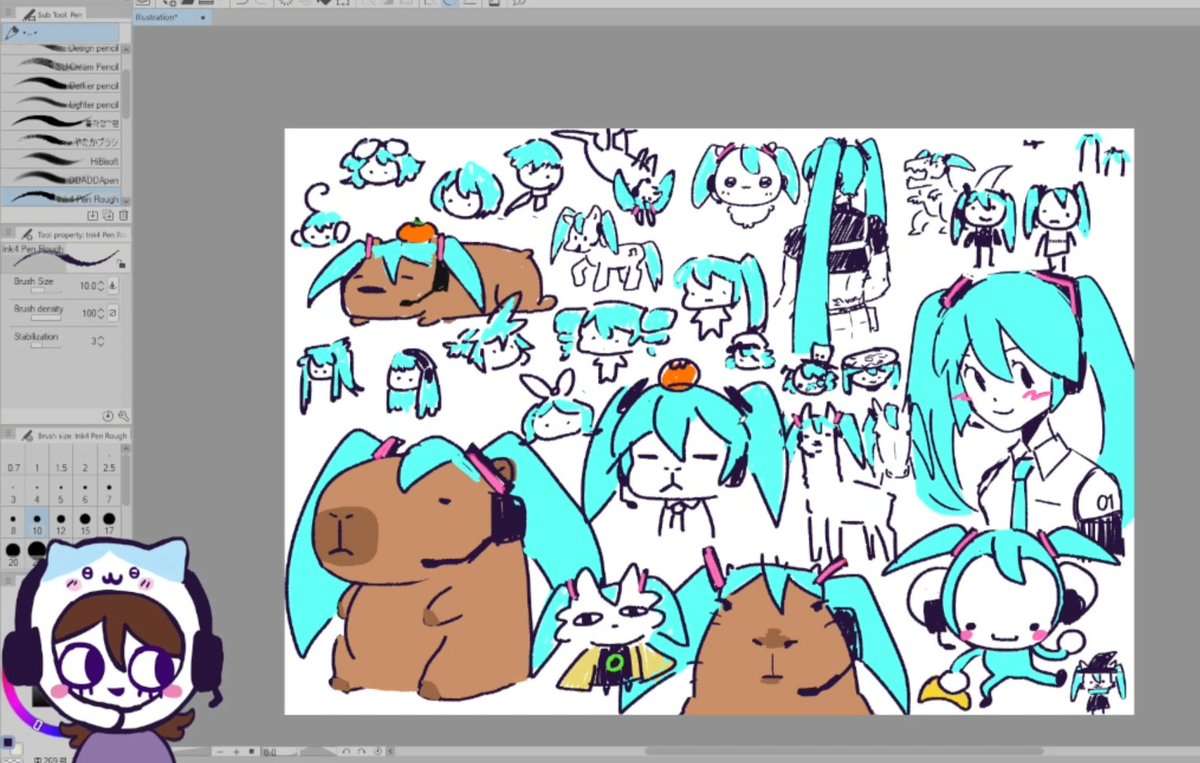The width and height of the screenshot is (1200, 763).
Task: Open advanced tool settings with wrench icon
Action: coord(124,416)
